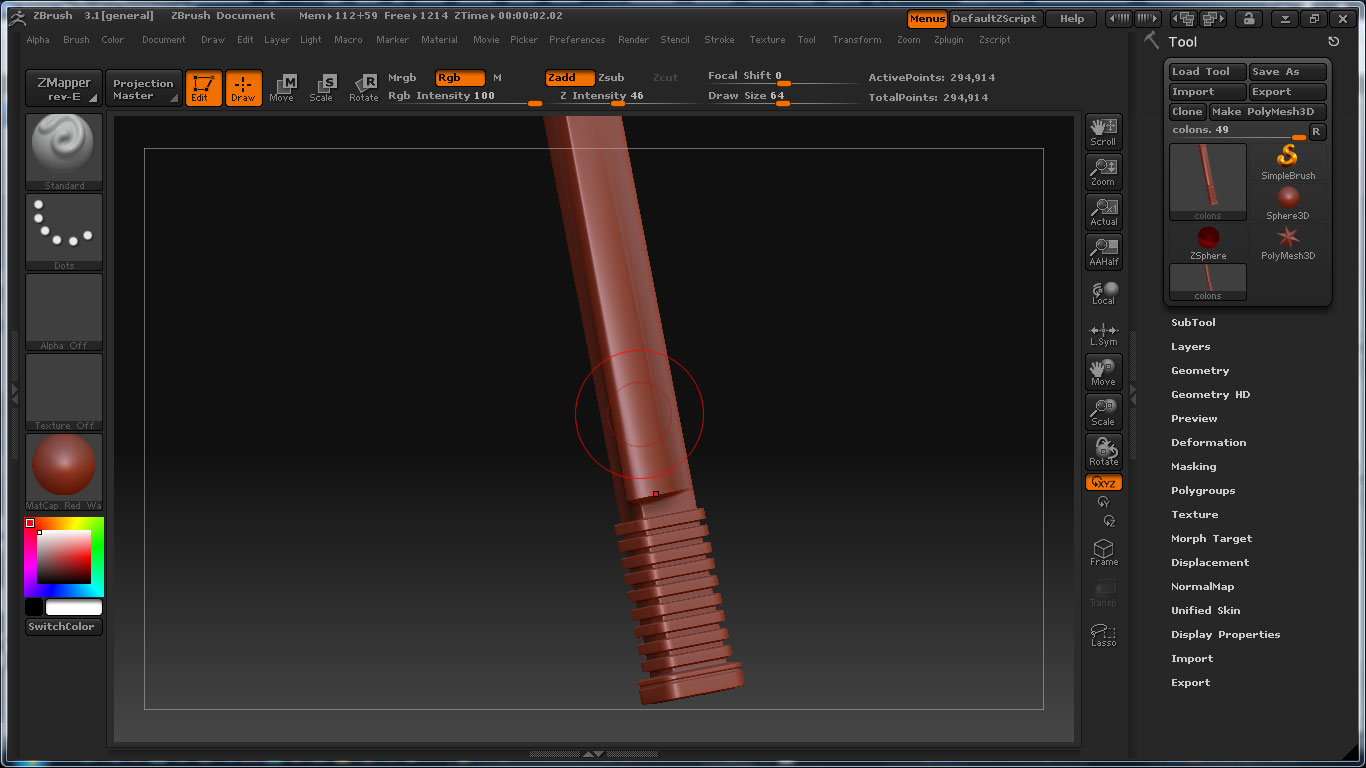
Task: Activate the Rotate mode icon in top shelf
Action: point(363,88)
